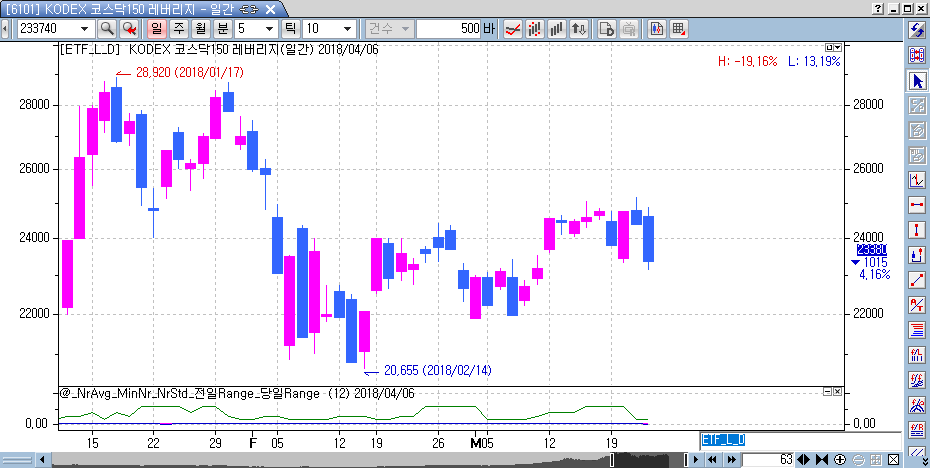Select the horizontal line drawing tool

(x=916, y=205)
